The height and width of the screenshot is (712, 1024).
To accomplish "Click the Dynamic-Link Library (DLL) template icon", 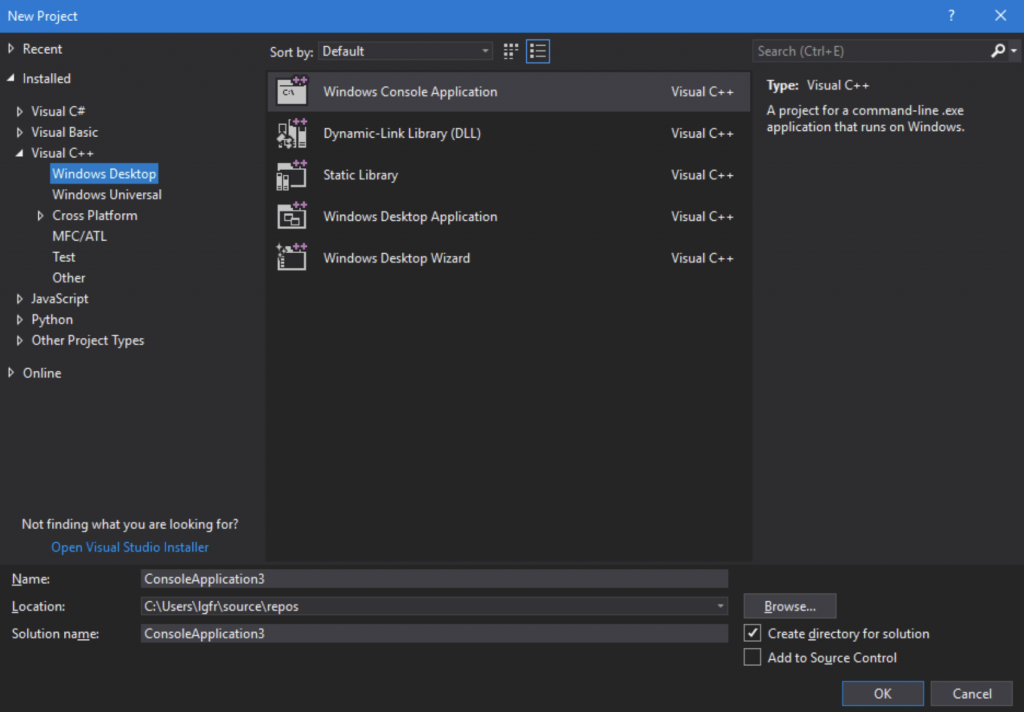I will pos(292,132).
